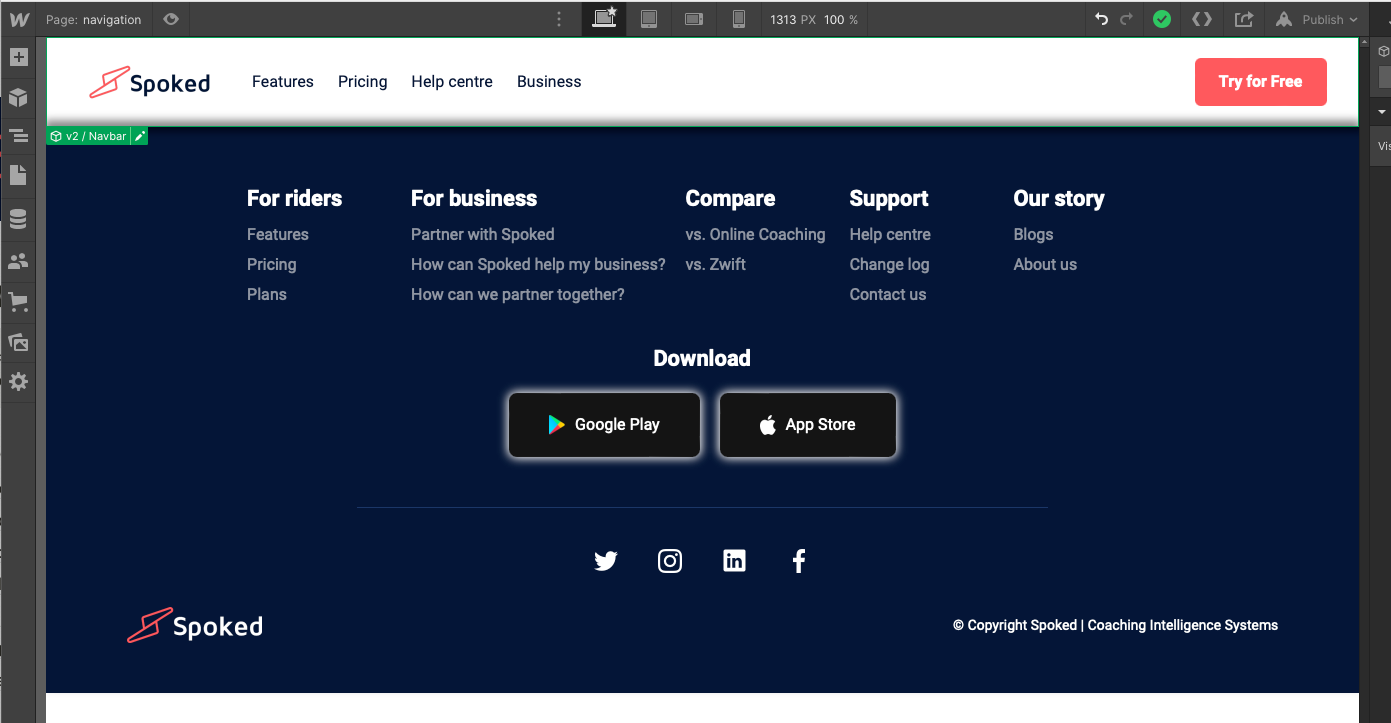Viewport: 1391px width, 723px height.
Task: Click Features under For riders
Action: tap(278, 234)
